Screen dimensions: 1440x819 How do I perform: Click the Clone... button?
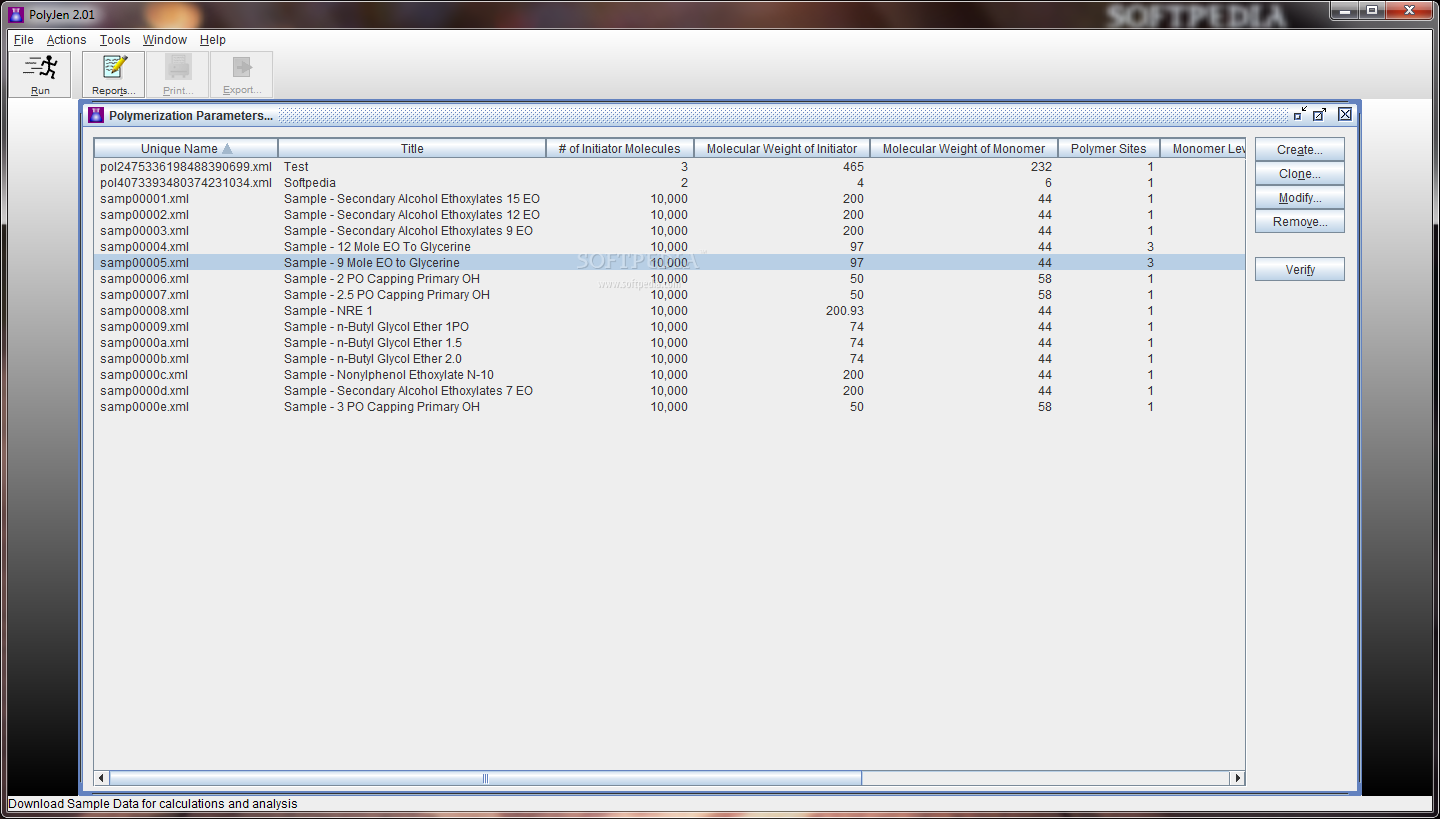pos(1300,174)
